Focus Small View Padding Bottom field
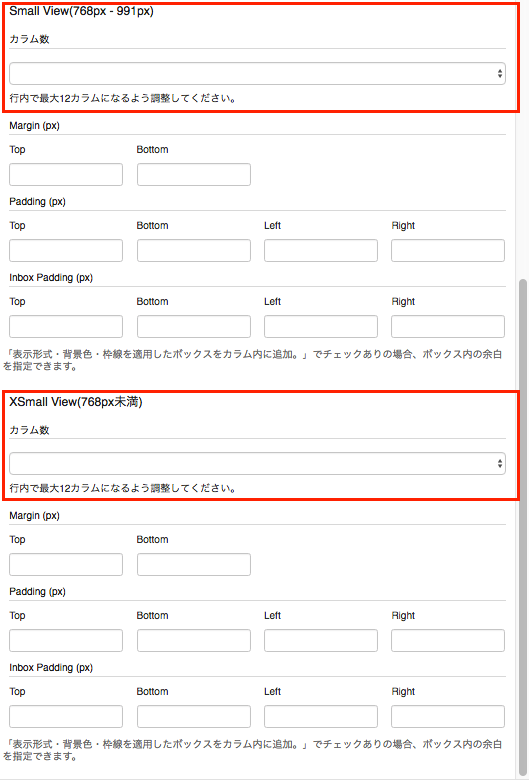Screen dimensions: 529x782 coord(193,250)
